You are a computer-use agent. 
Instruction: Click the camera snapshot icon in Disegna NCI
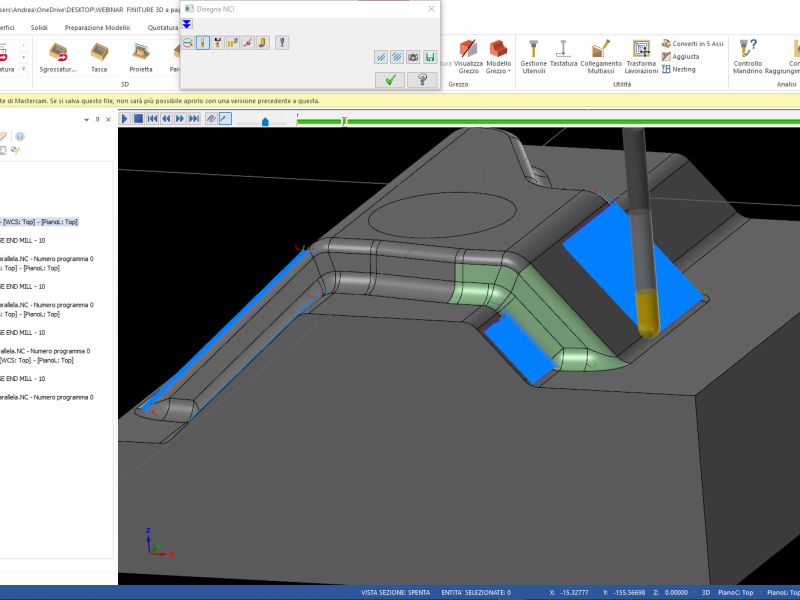pos(413,57)
